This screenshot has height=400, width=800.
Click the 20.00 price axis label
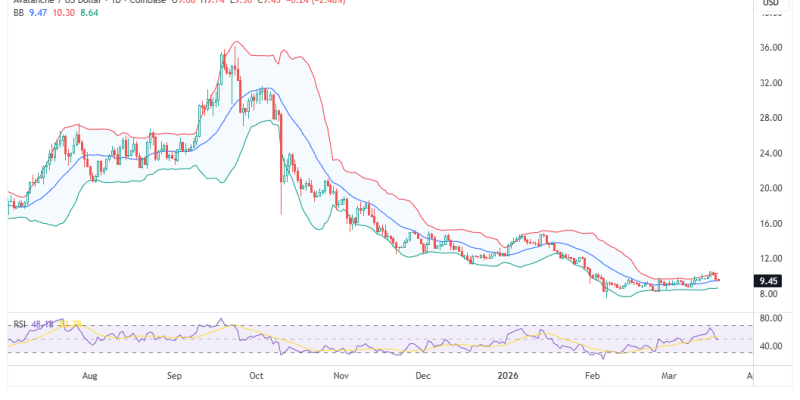(x=770, y=189)
